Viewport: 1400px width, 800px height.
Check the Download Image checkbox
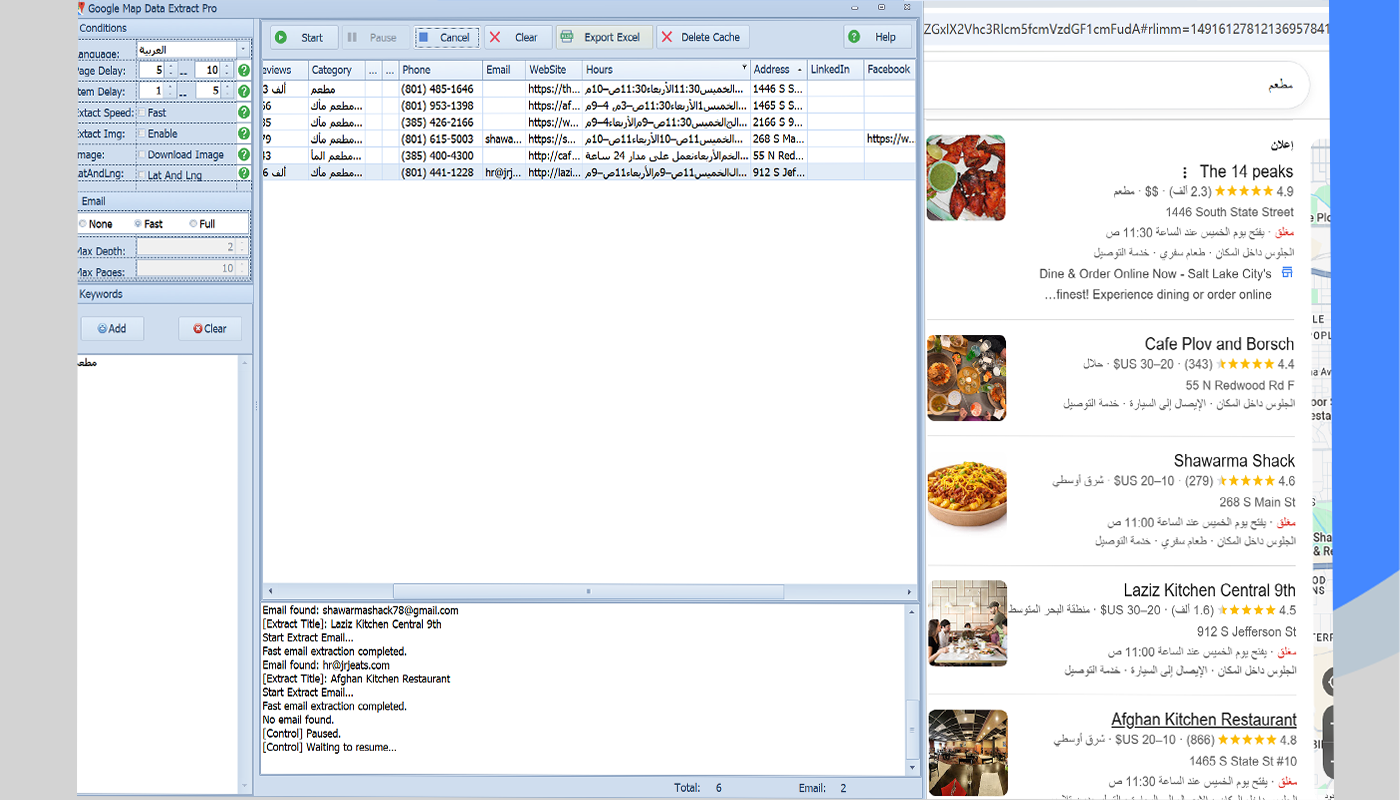point(141,155)
